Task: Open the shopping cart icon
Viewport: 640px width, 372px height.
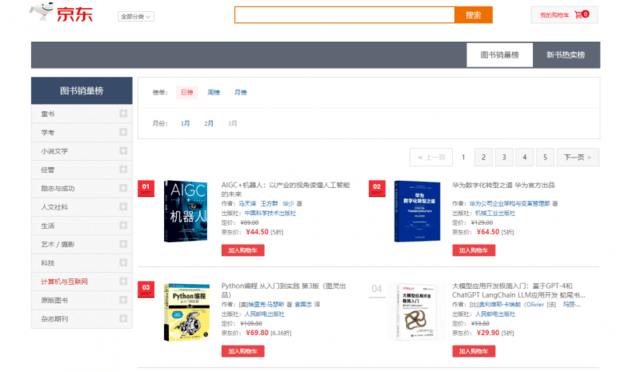Action: [x=578, y=15]
